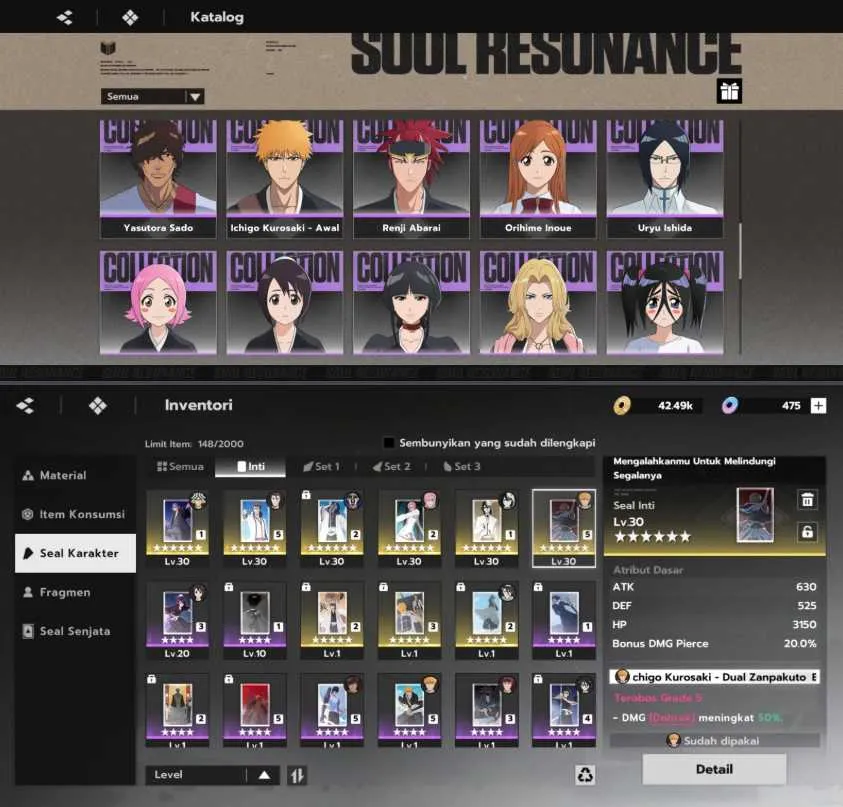
Task: Click the Katalog title text
Action: [x=217, y=17]
